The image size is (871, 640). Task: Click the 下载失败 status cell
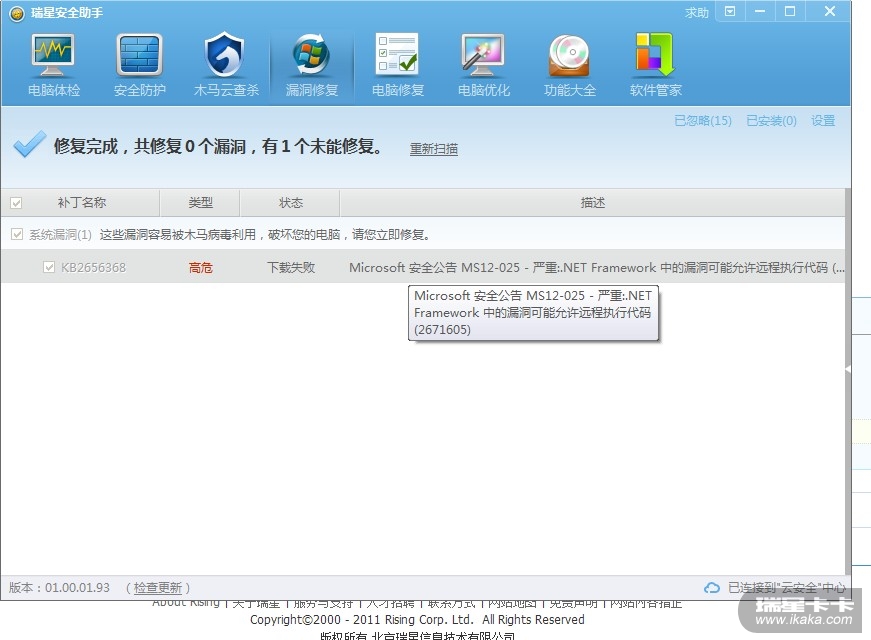(291, 267)
